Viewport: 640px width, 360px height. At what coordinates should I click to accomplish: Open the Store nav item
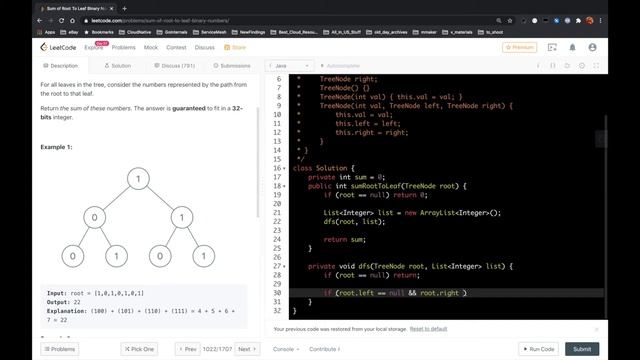235,47
